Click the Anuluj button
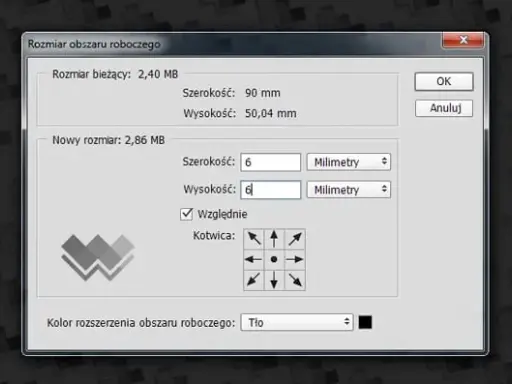512x384 pixels. pyautogui.click(x=444, y=108)
